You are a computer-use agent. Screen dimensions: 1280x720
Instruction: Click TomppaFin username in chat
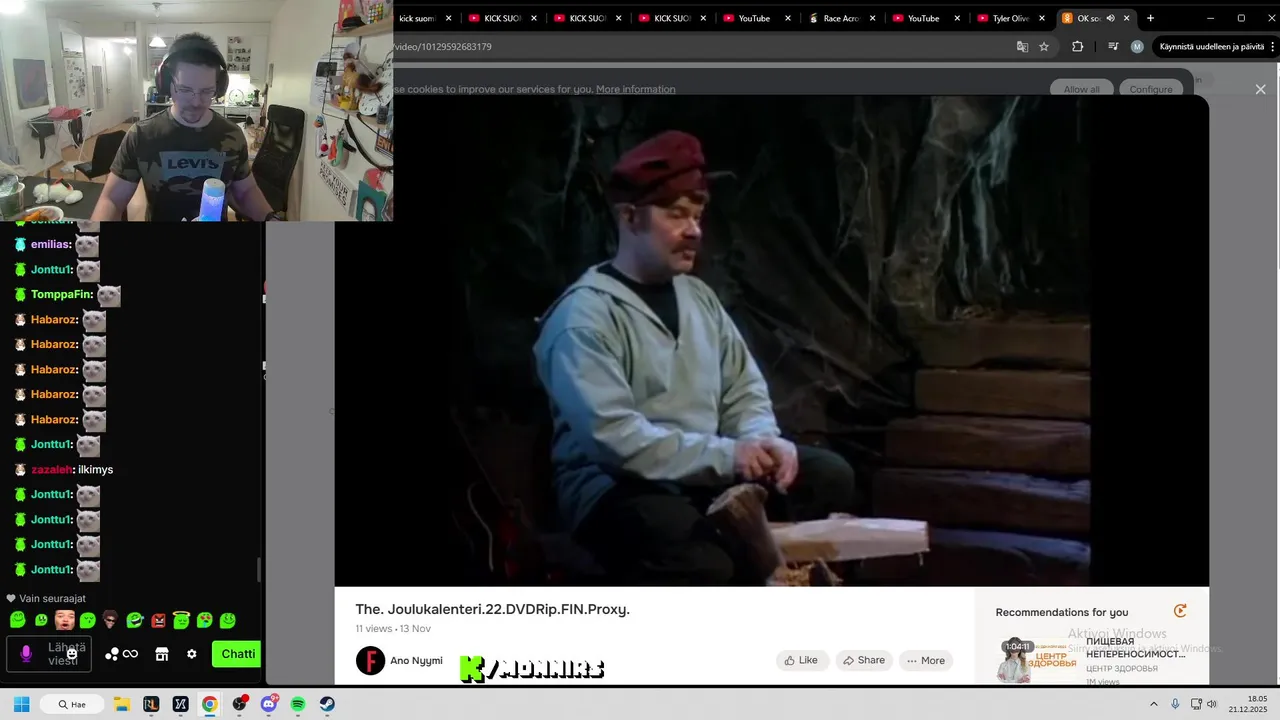[61, 295]
